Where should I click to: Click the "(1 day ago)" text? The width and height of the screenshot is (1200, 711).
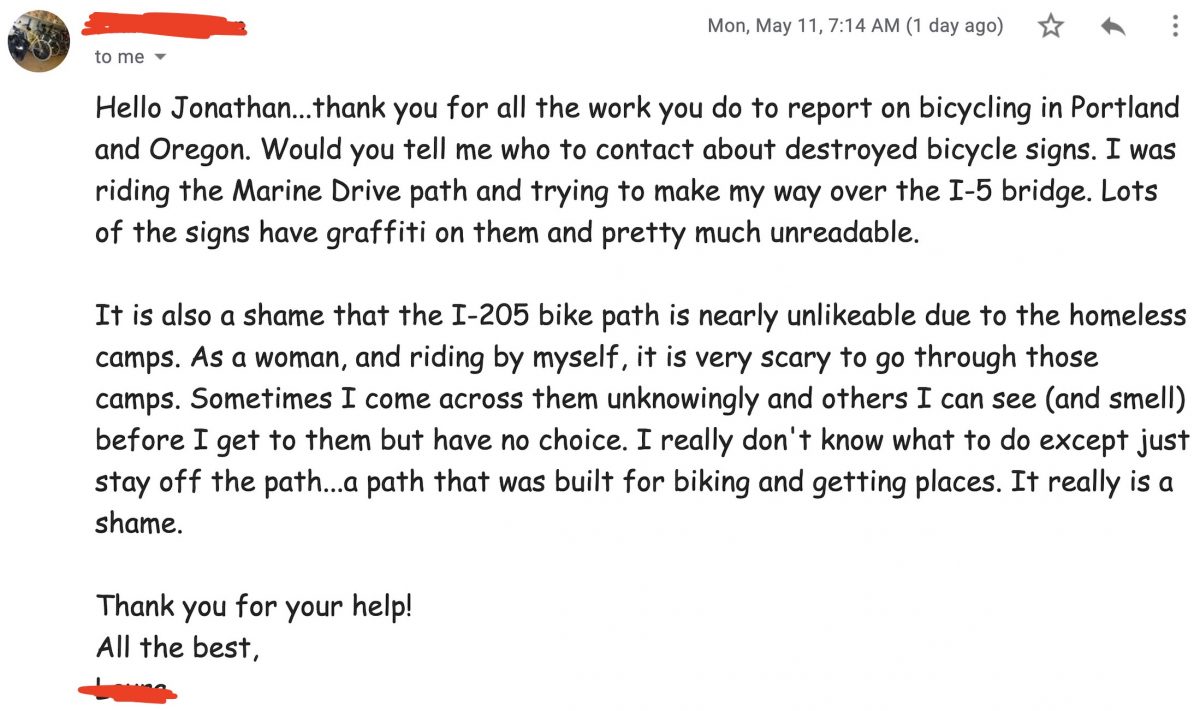pos(954,26)
